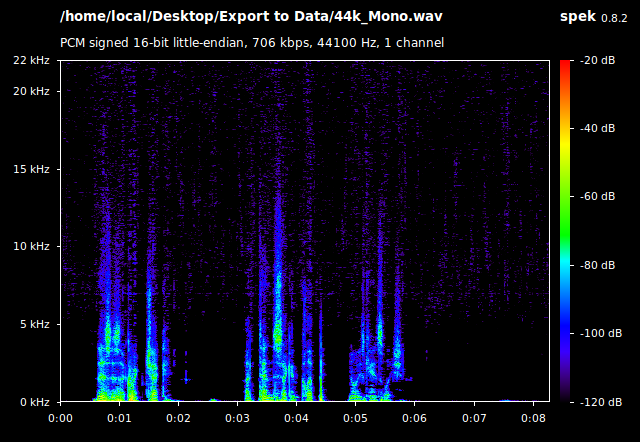
Task: Click the red top of color scale bar
Action: (x=564, y=65)
